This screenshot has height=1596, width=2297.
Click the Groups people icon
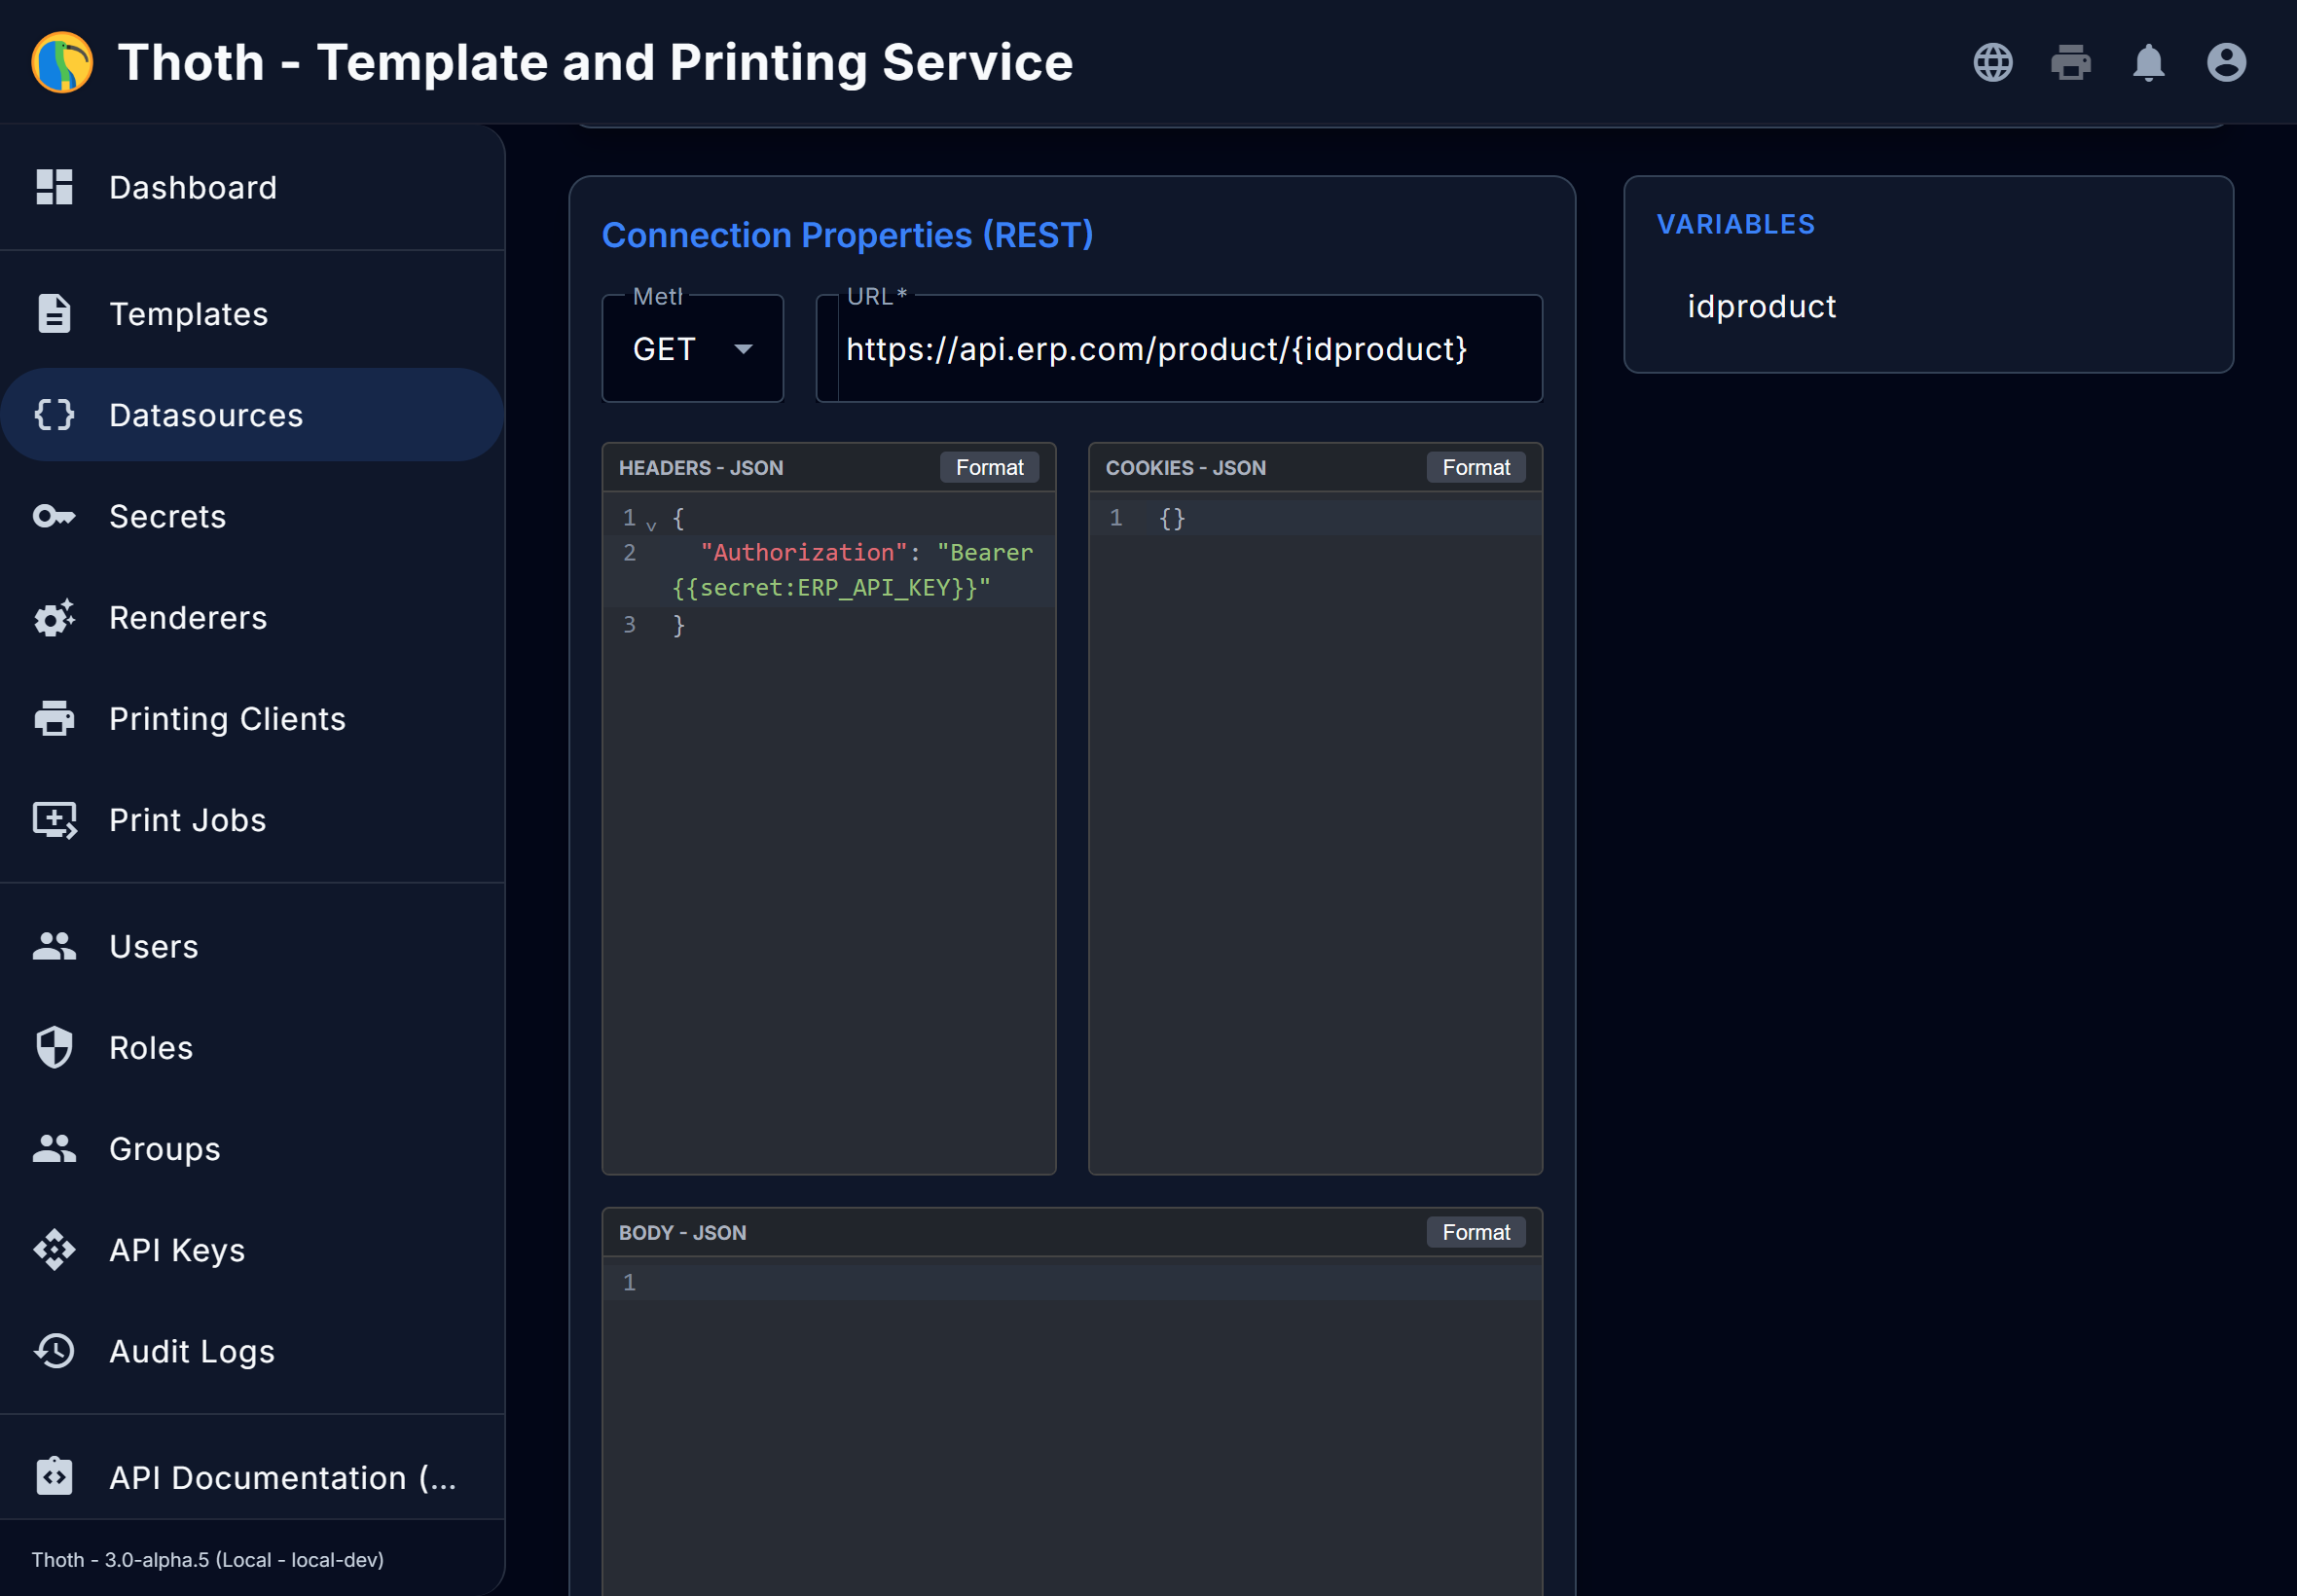tap(54, 1148)
